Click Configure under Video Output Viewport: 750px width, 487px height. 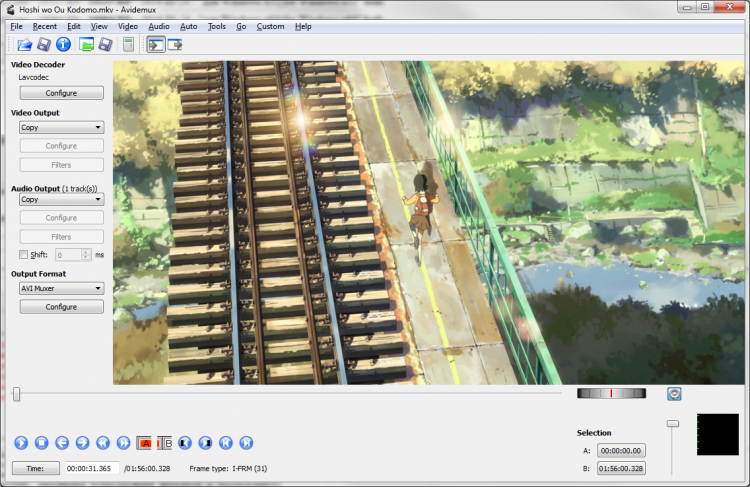62,145
